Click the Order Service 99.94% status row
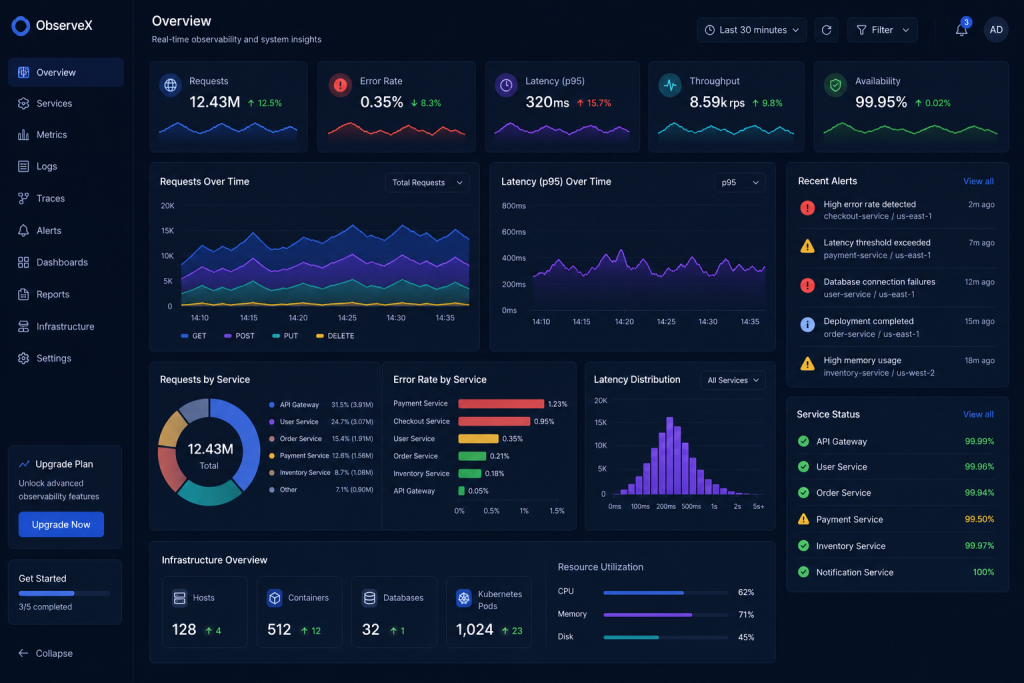The height and width of the screenshot is (683, 1024). point(896,493)
